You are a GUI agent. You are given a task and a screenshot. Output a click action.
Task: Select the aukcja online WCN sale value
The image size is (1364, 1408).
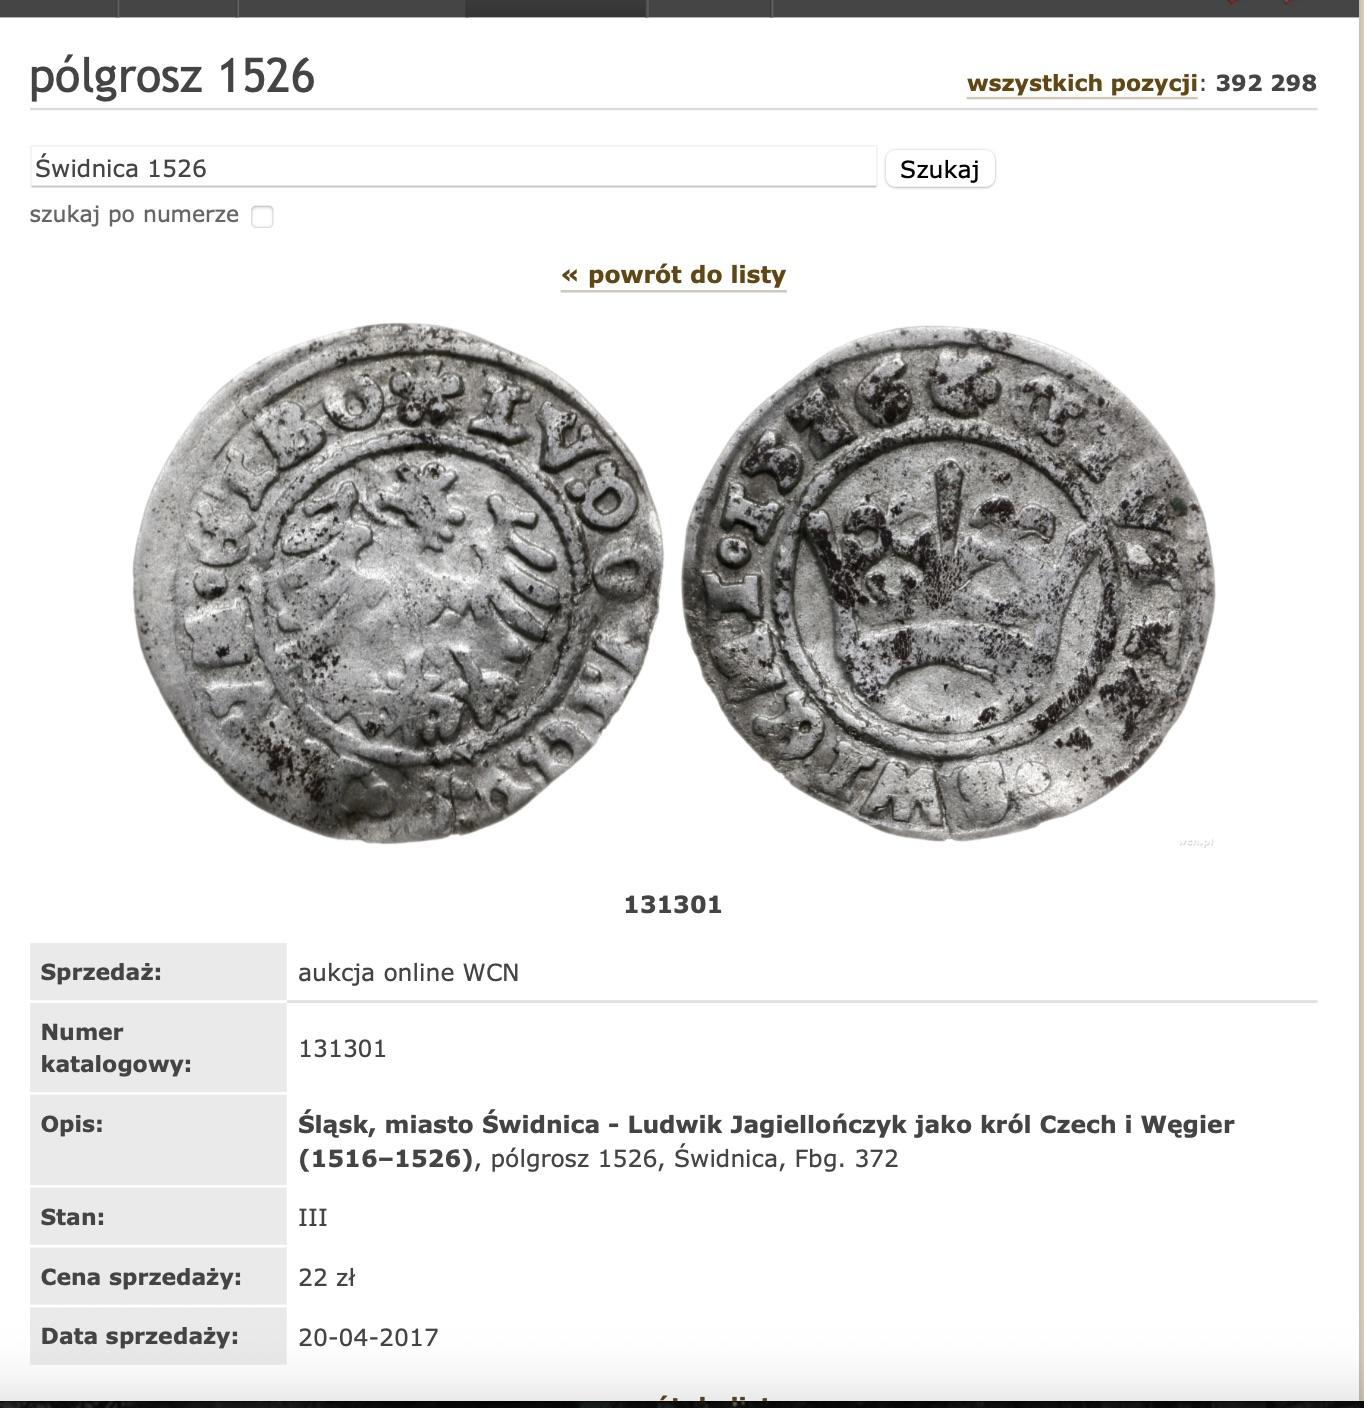click(408, 972)
